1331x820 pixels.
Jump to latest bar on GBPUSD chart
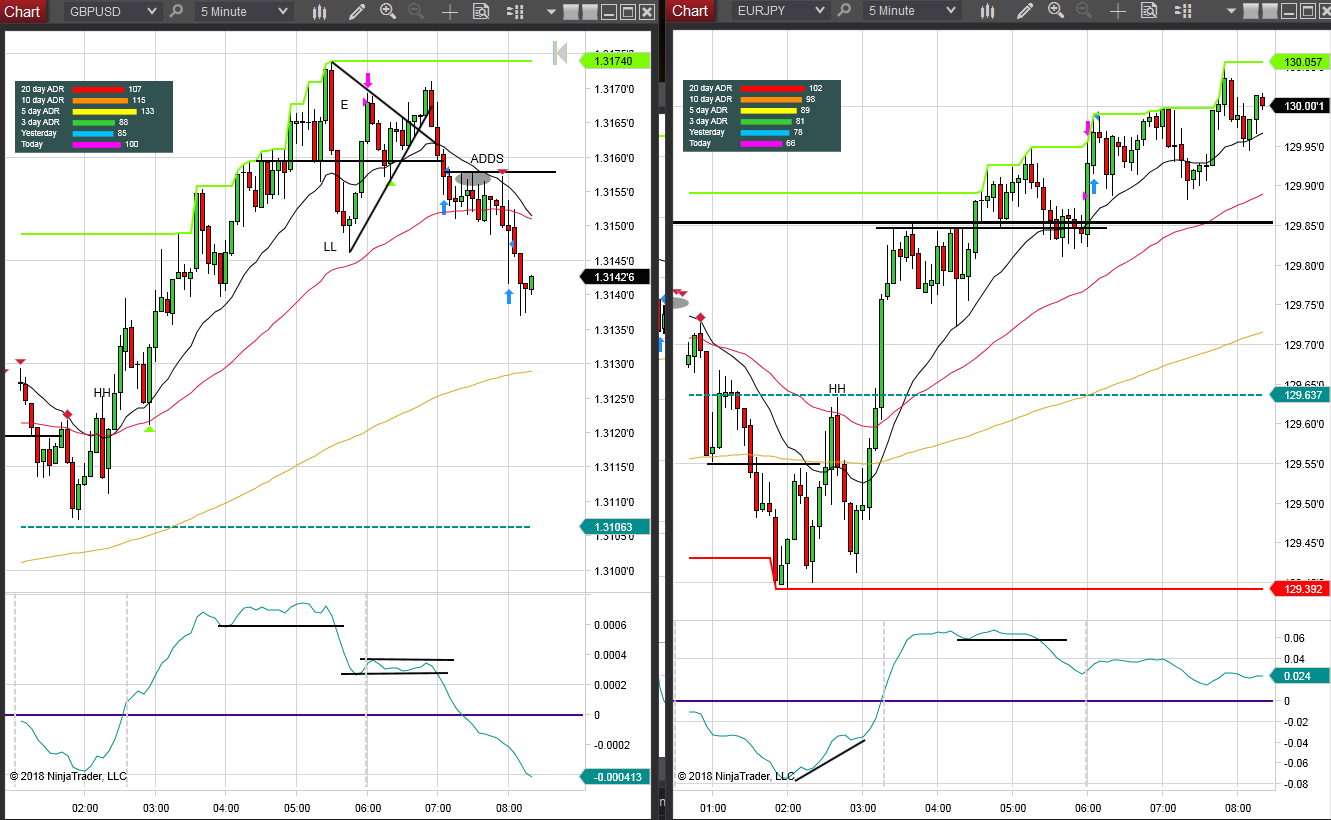[x=559, y=52]
